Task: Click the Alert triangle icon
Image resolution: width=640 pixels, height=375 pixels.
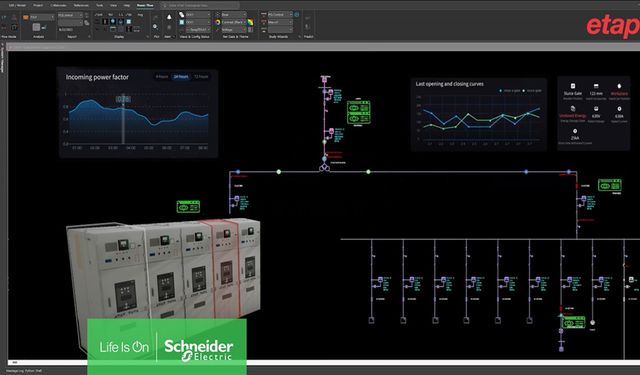Action: [169, 17]
